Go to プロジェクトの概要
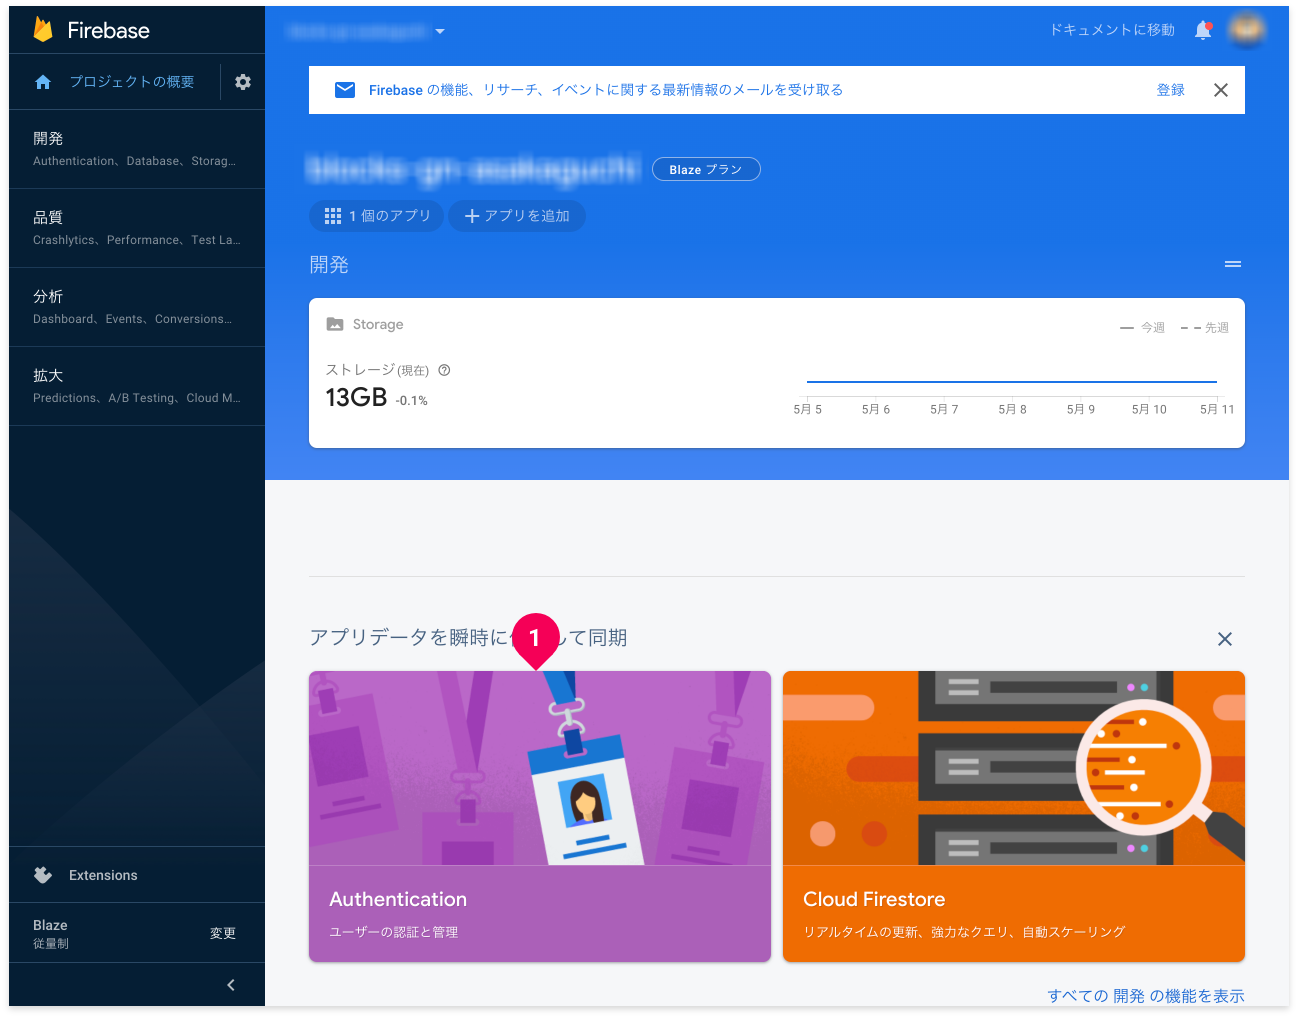The image size is (1298, 1018). pyautogui.click(x=131, y=82)
